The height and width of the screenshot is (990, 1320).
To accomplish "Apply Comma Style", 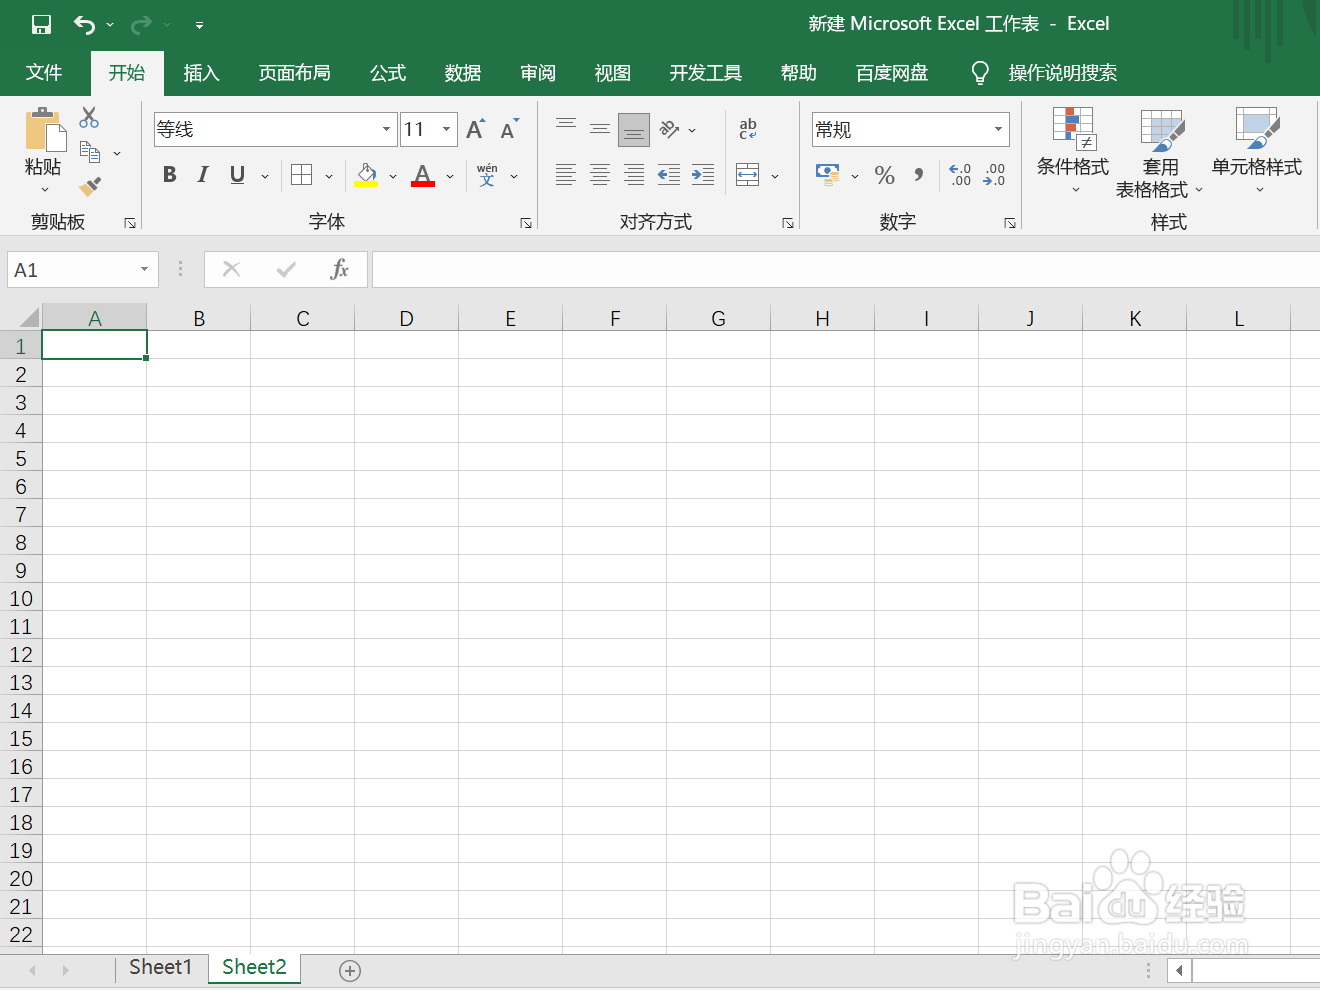I will [x=918, y=175].
